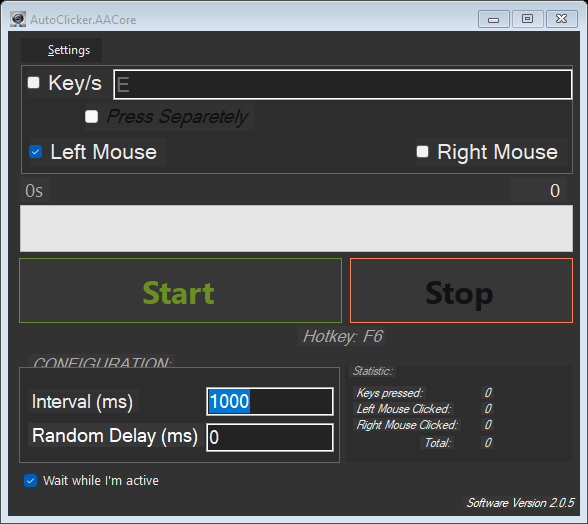Focus the Random Delay (ms) input field
Image resolution: width=588 pixels, height=524 pixels.
(x=270, y=437)
